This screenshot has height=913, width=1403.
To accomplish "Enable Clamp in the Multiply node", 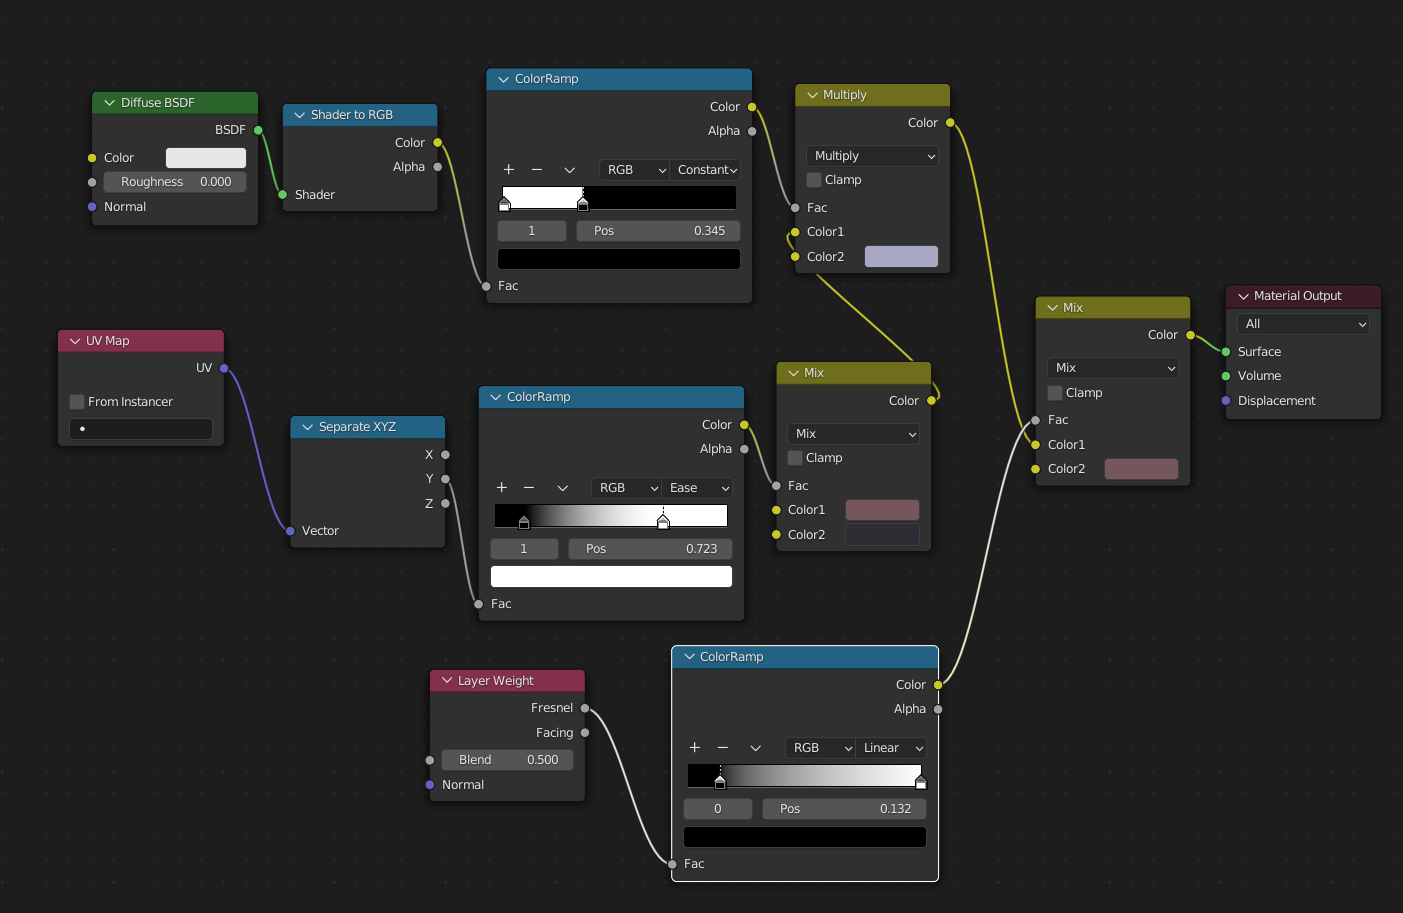I will pyautogui.click(x=814, y=180).
